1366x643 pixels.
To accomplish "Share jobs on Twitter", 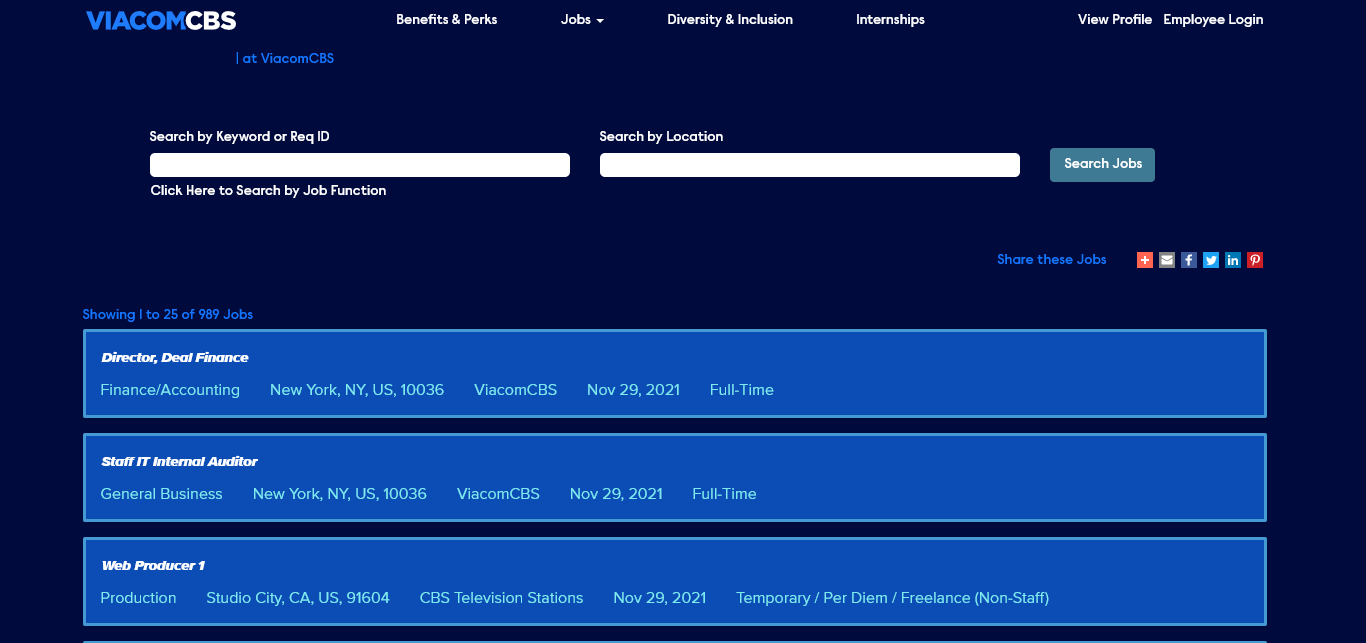I will pyautogui.click(x=1211, y=260).
